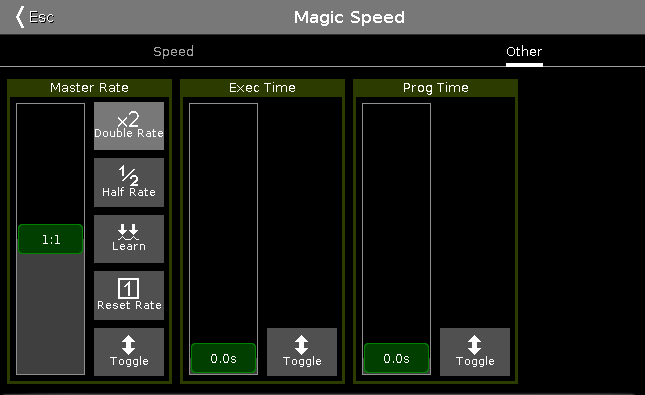Click the Reset Rate button
Viewport: 645px width, 395px height.
click(x=129, y=295)
